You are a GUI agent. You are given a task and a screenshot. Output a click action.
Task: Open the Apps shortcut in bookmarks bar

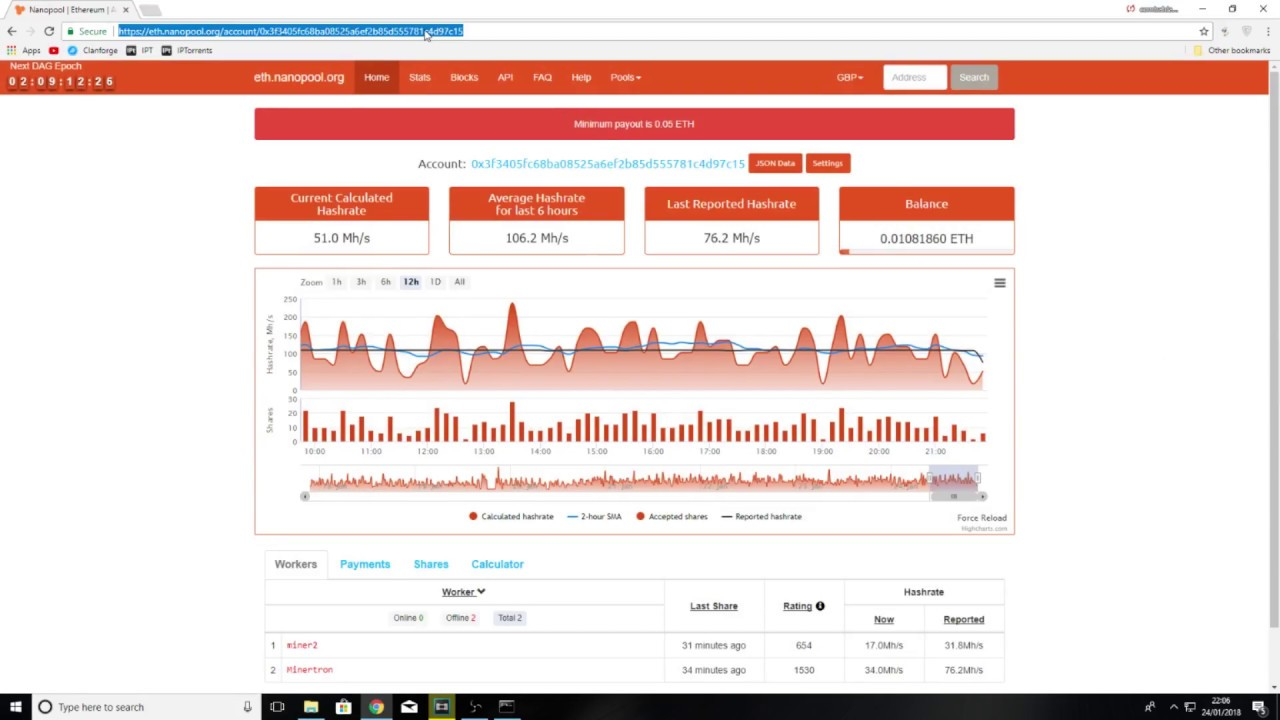(24, 50)
